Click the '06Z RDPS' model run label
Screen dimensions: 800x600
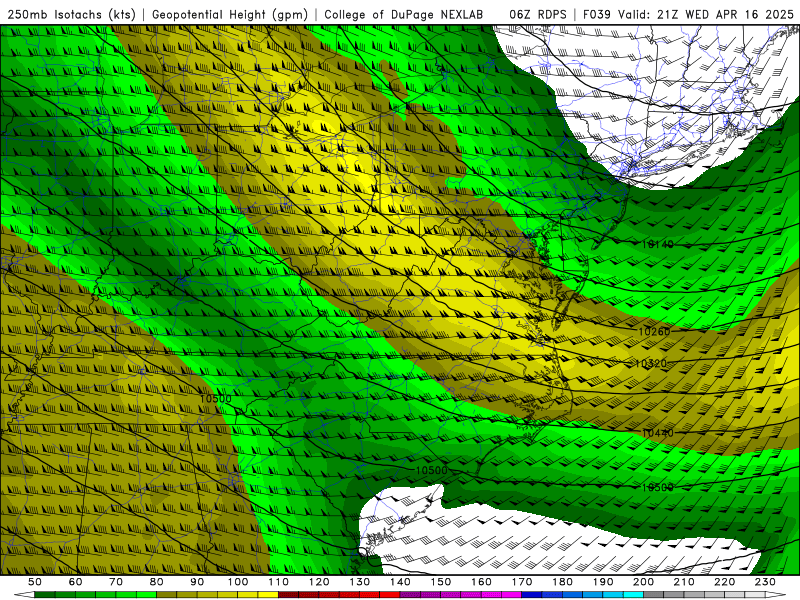(x=538, y=14)
